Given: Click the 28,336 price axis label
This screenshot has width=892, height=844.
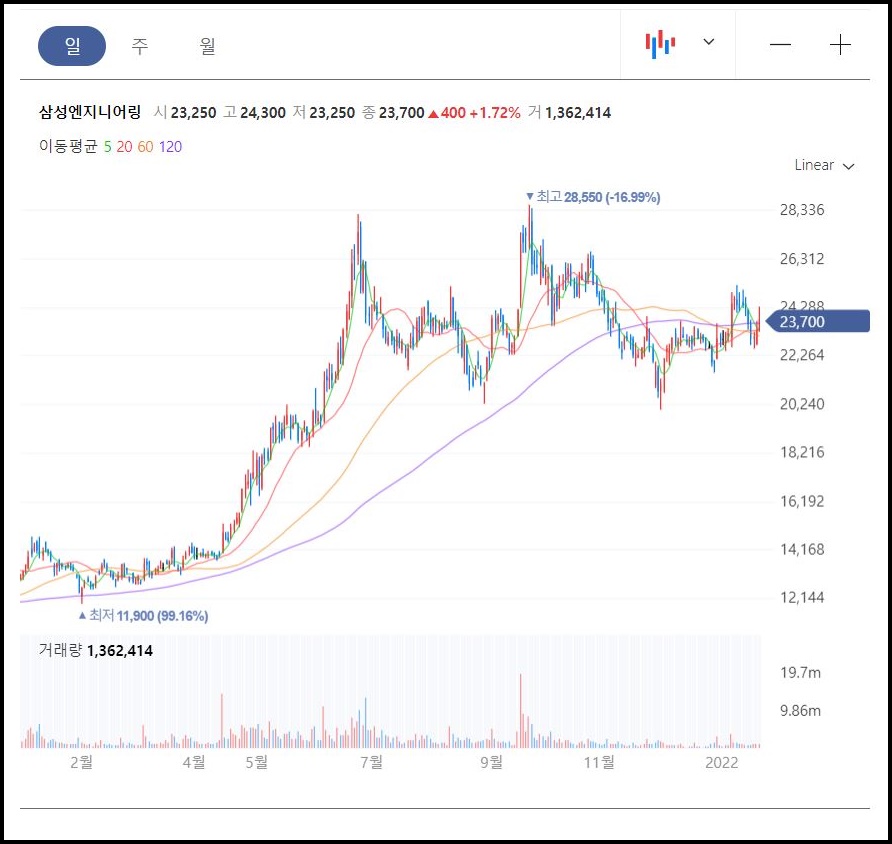Looking at the screenshot, I should pos(802,210).
